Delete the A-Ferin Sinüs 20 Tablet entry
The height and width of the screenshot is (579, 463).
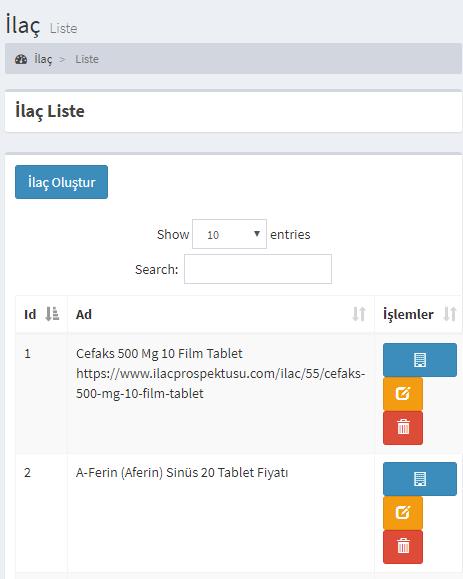click(x=403, y=547)
